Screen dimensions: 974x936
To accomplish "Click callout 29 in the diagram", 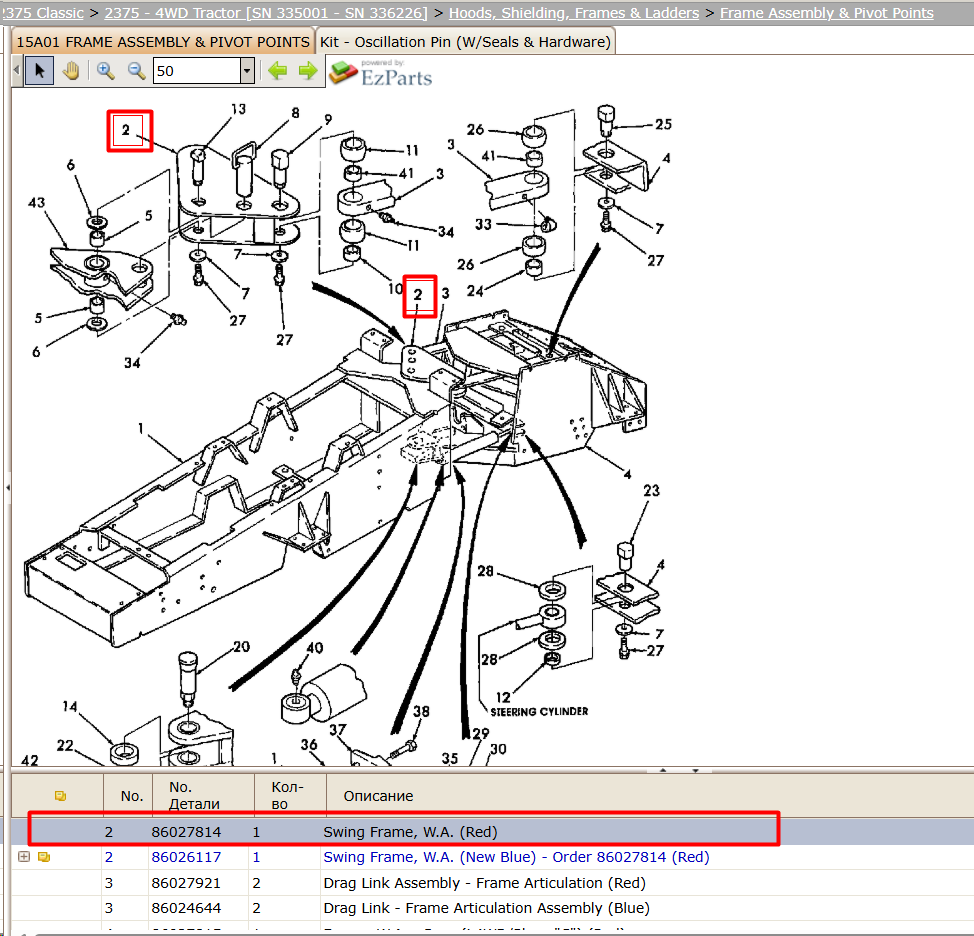I will tap(481, 734).
